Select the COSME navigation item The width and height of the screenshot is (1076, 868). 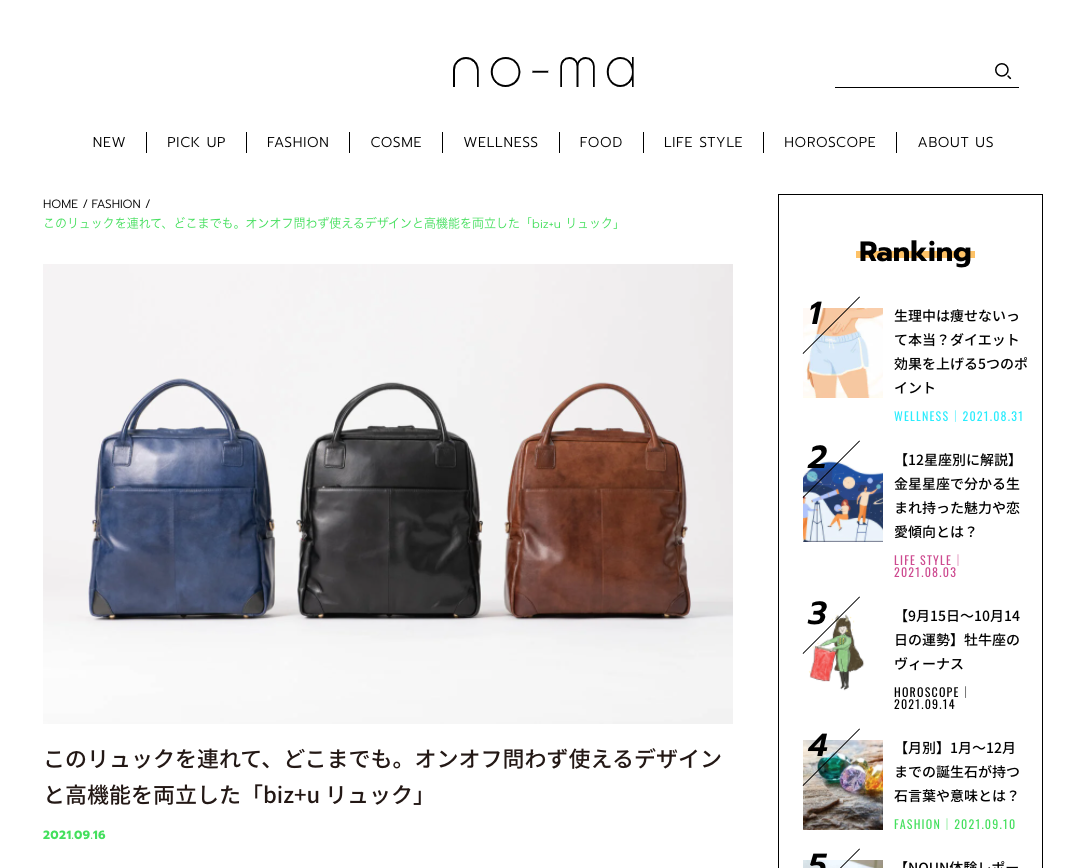point(396,142)
